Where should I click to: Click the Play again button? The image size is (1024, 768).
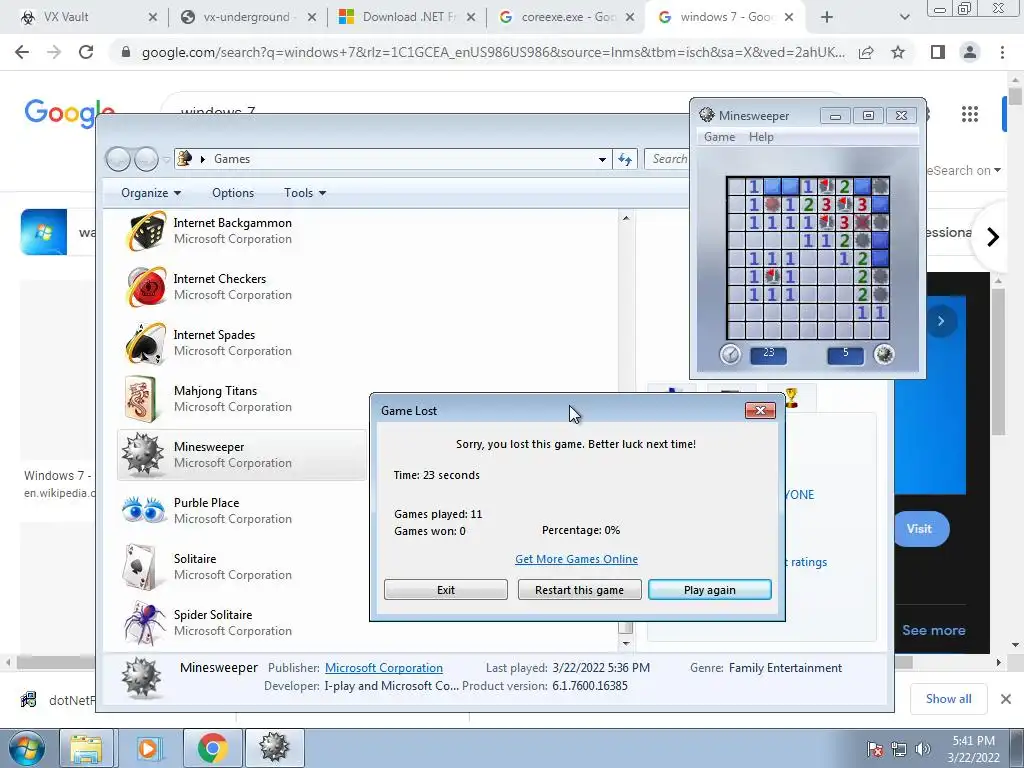[x=709, y=590]
